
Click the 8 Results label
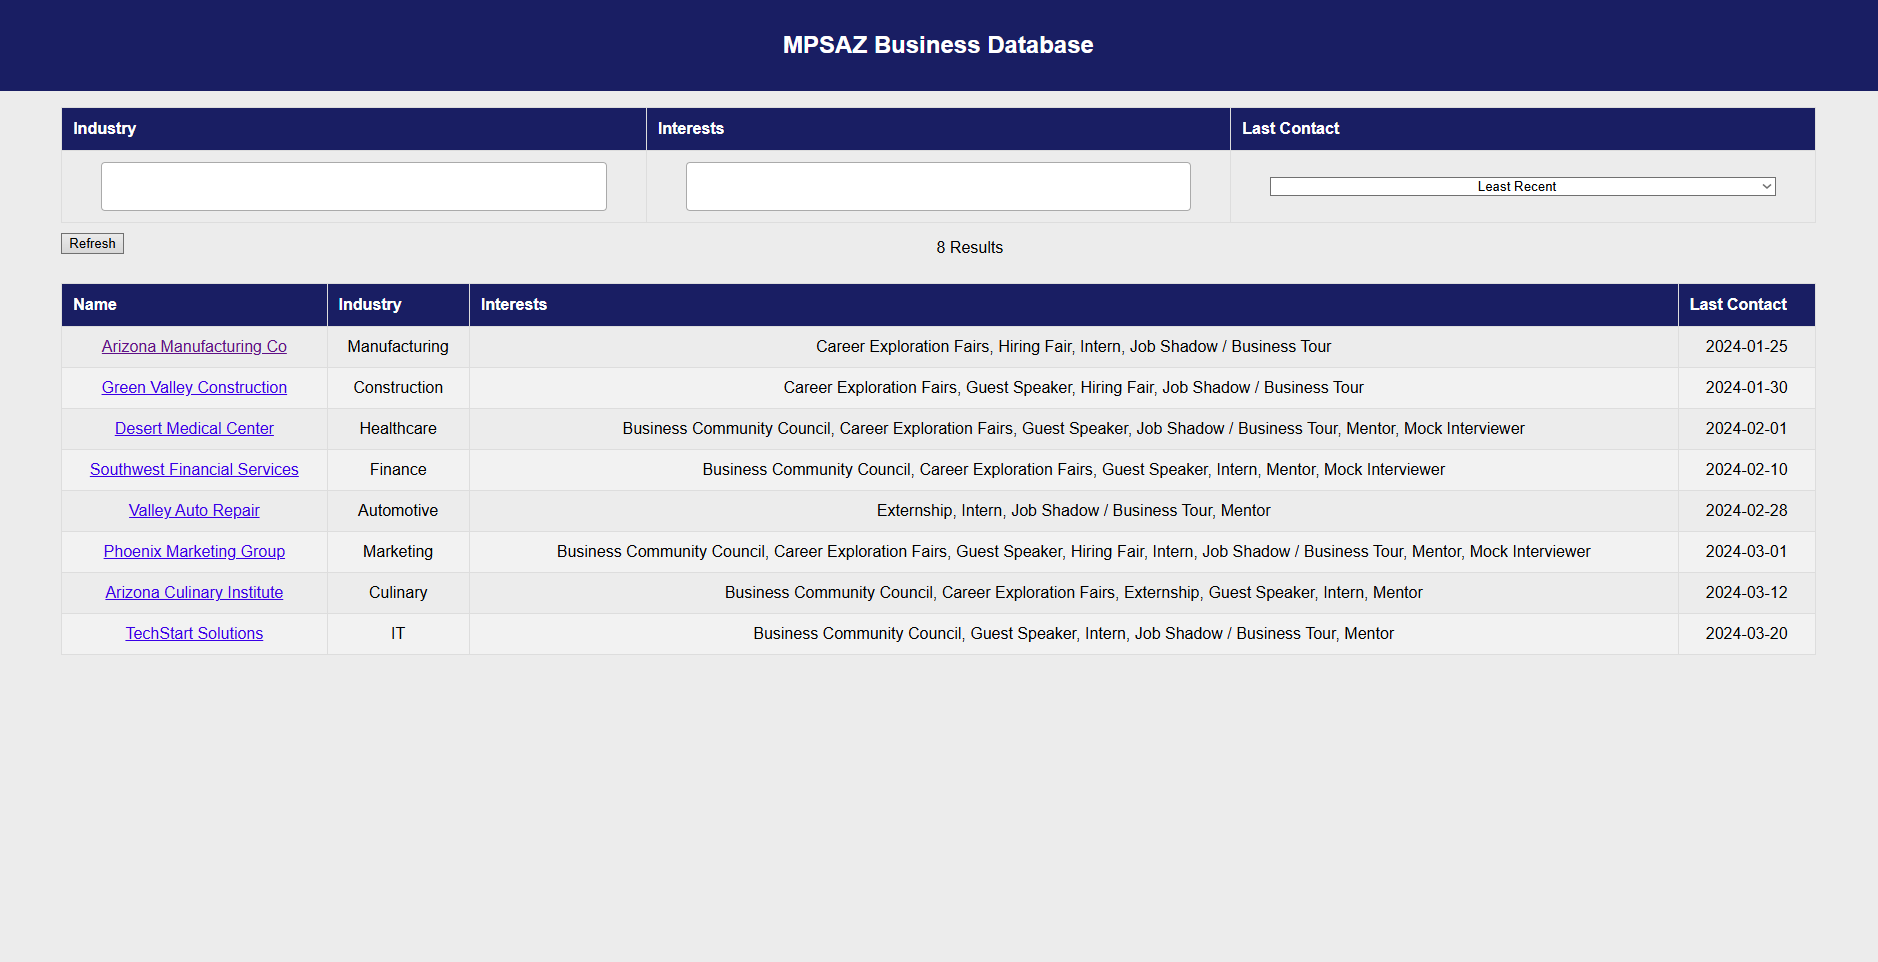coord(969,247)
